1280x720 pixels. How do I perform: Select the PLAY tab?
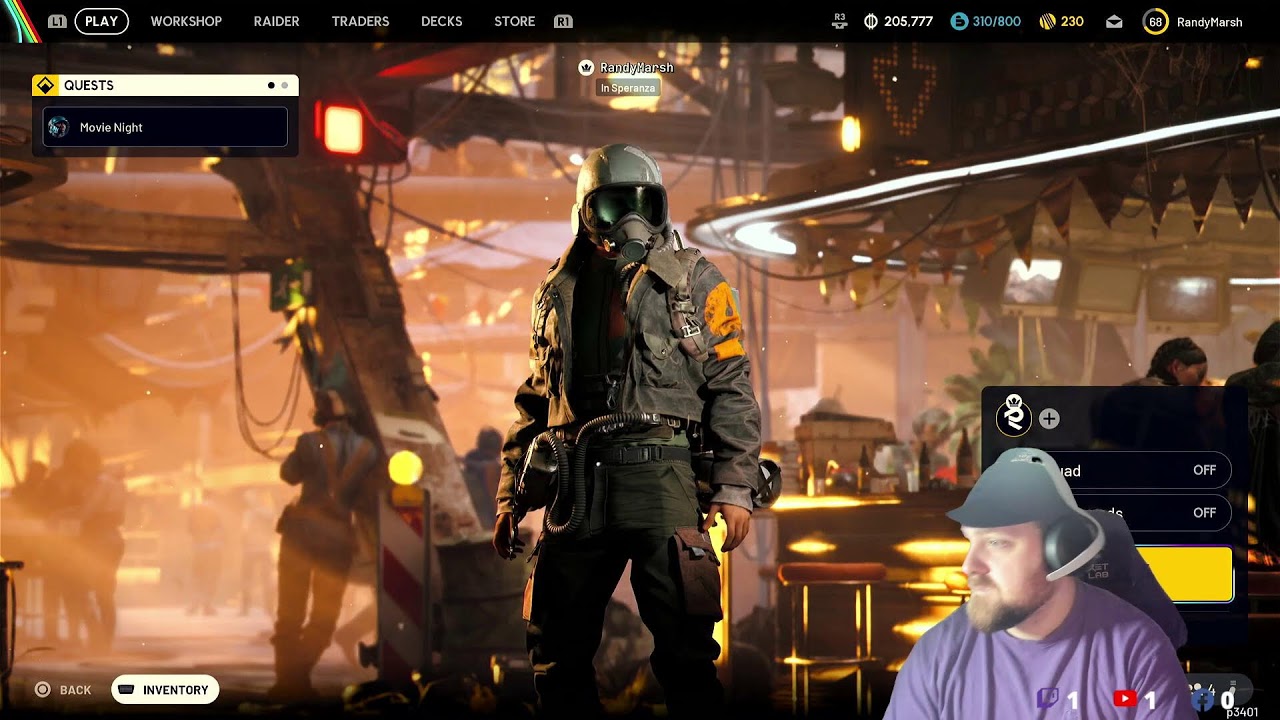tap(102, 21)
